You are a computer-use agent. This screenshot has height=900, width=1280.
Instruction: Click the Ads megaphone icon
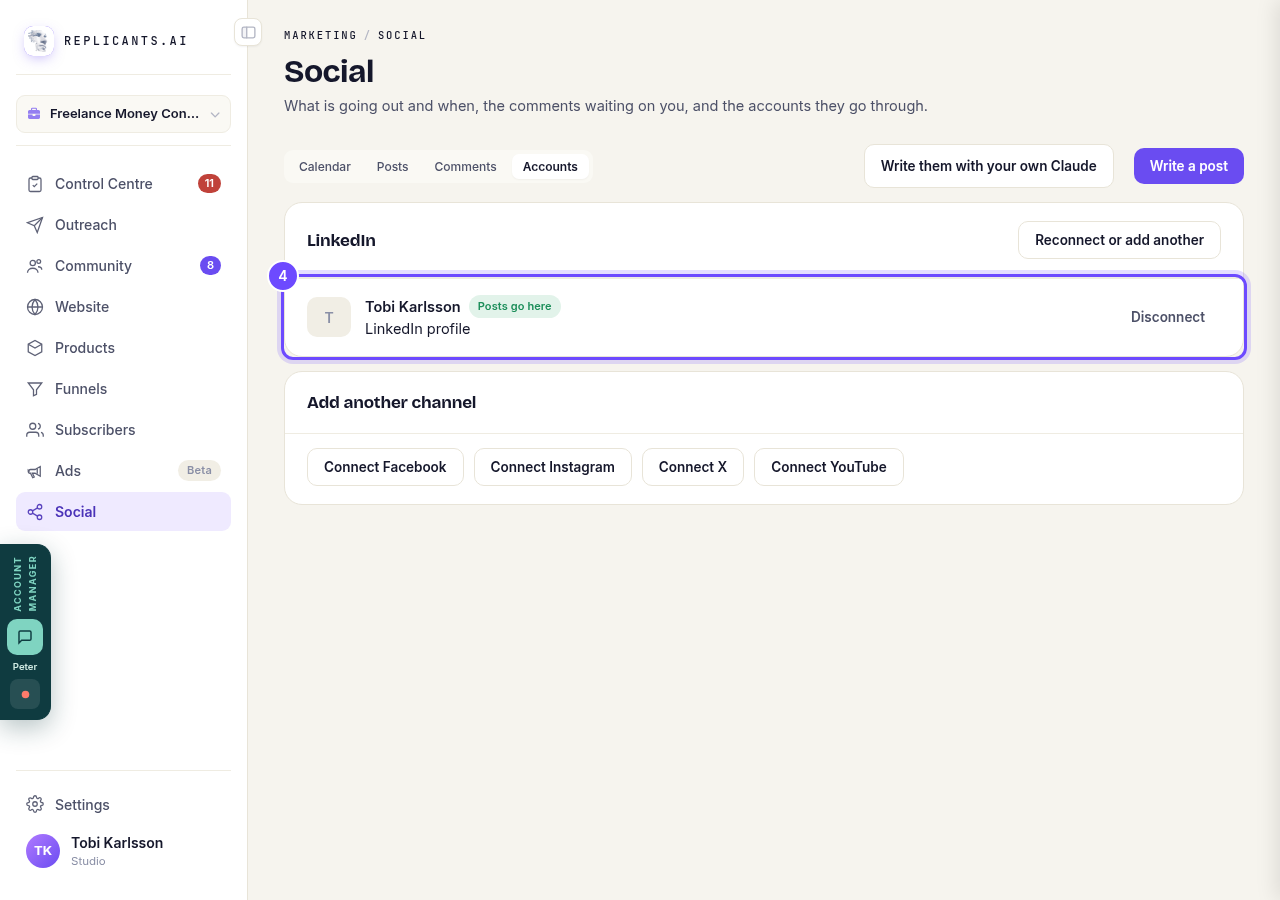coord(35,471)
